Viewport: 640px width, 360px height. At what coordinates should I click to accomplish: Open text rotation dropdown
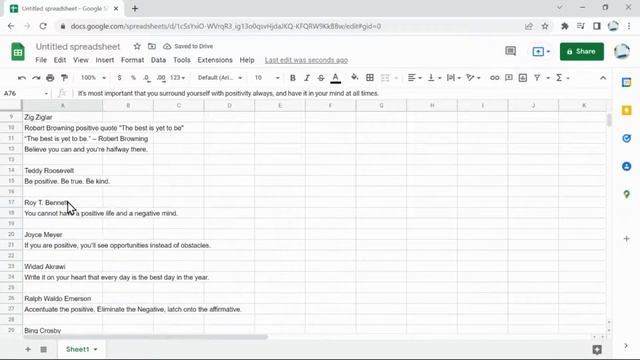tap(473, 78)
